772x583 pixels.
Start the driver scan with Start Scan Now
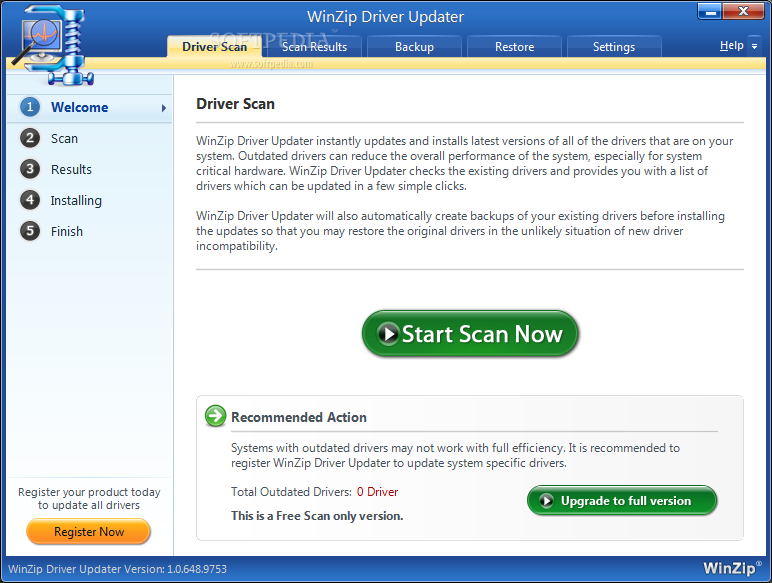tap(470, 334)
